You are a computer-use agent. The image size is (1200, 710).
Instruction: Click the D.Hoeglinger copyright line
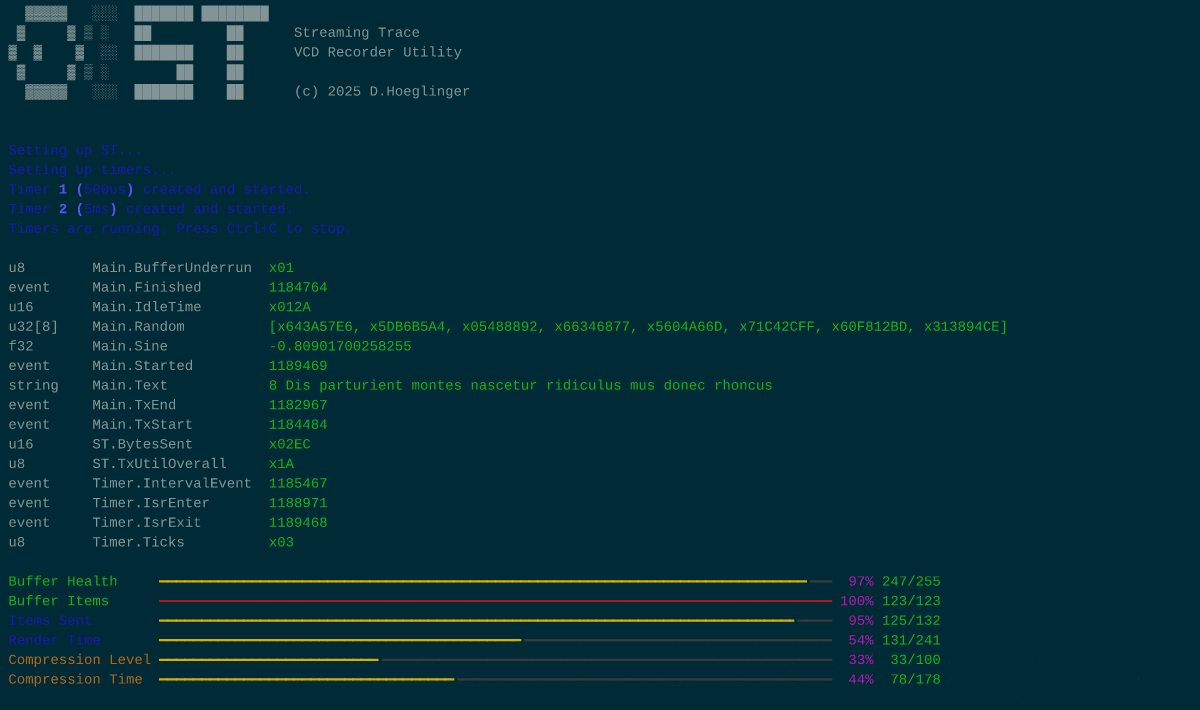(382, 92)
